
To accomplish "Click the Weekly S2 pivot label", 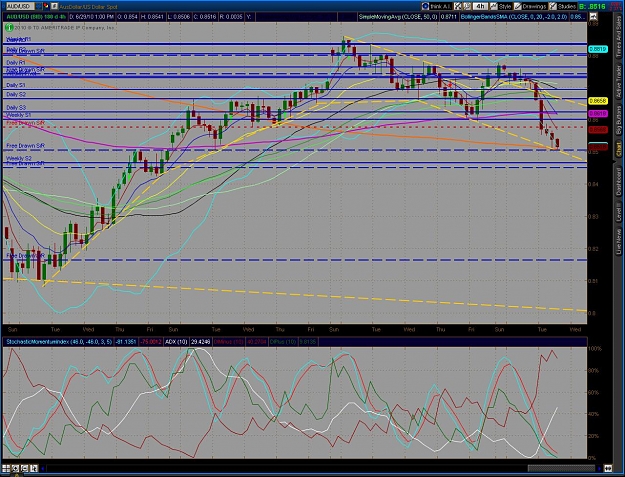I will coord(18,158).
